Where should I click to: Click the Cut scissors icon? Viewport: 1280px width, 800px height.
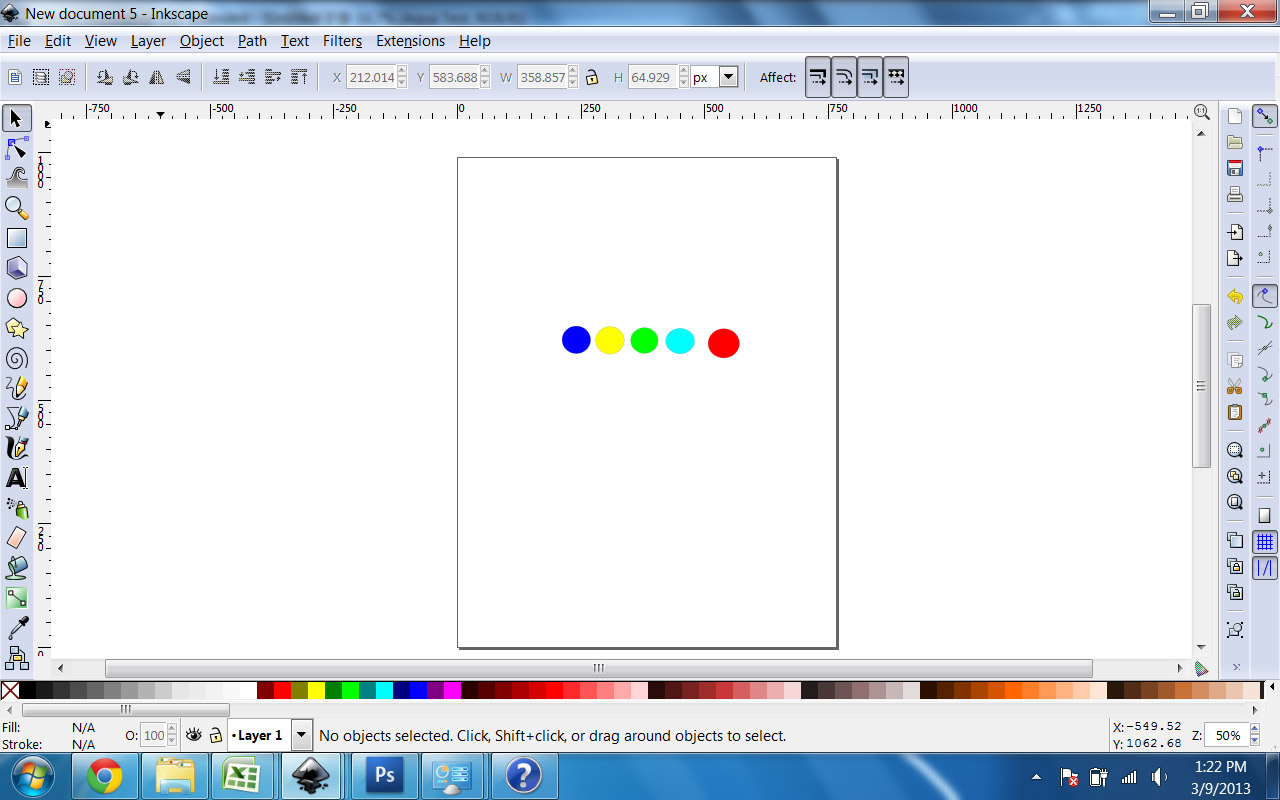(x=1235, y=386)
